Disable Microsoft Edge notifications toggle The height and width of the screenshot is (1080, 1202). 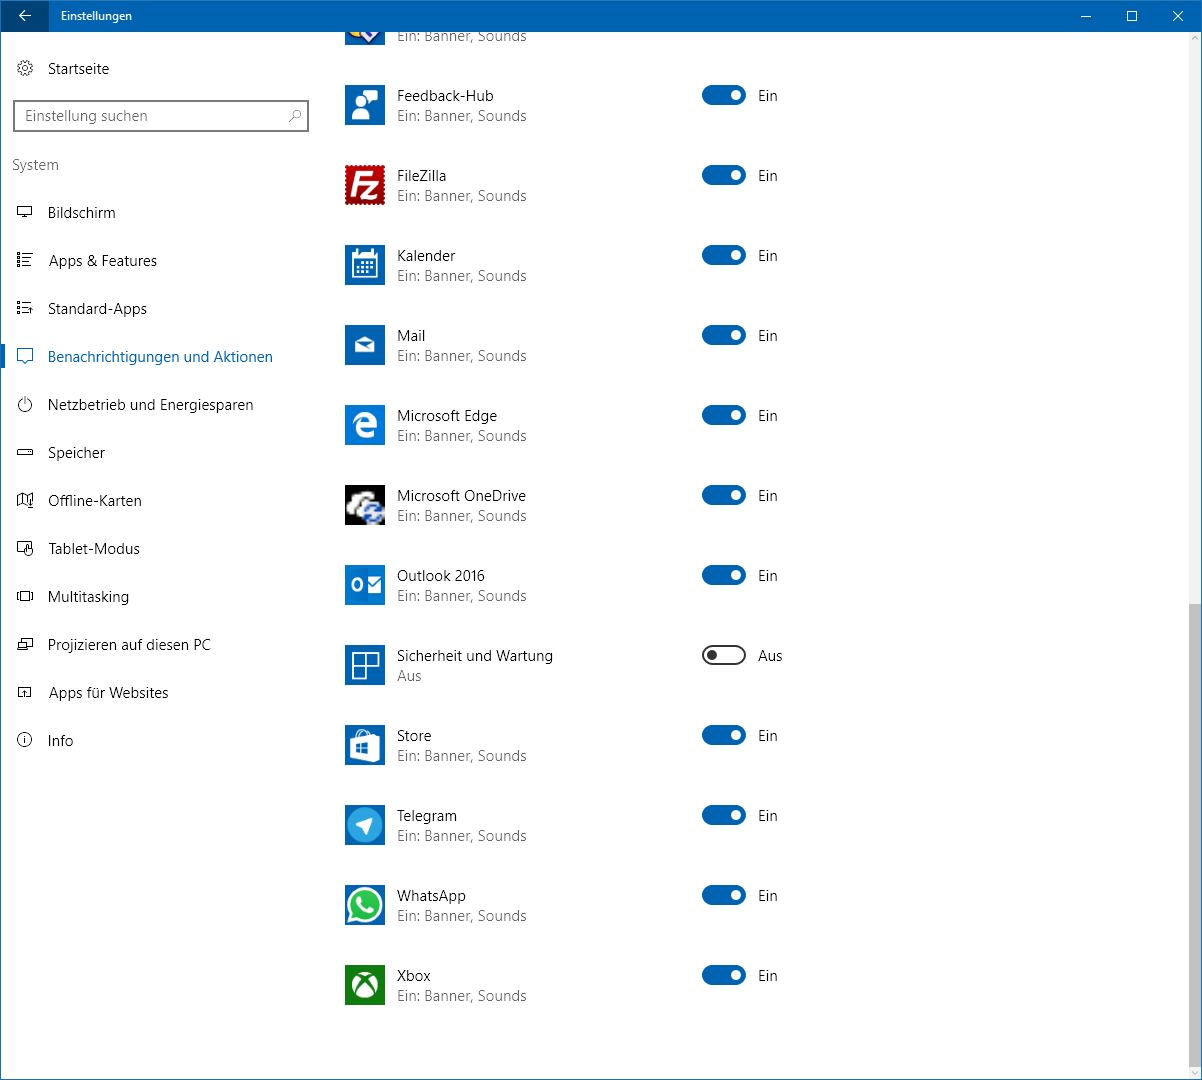tap(724, 415)
